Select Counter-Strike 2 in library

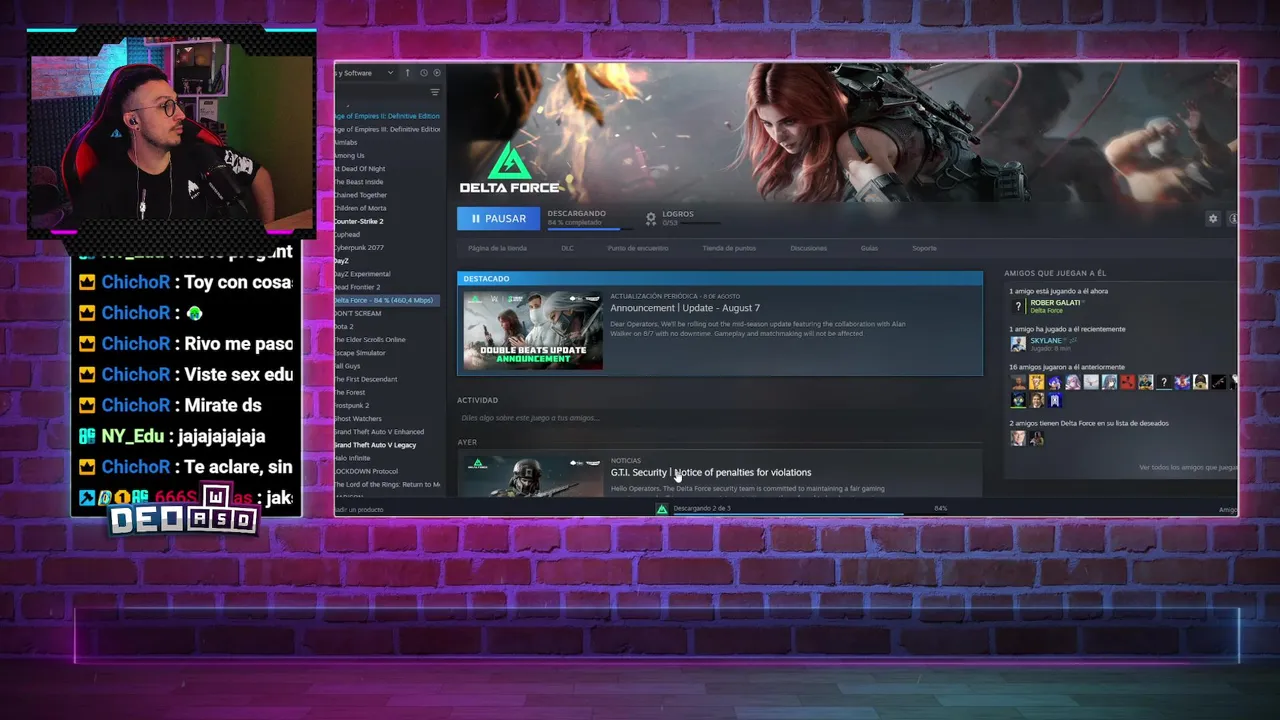[x=359, y=221]
